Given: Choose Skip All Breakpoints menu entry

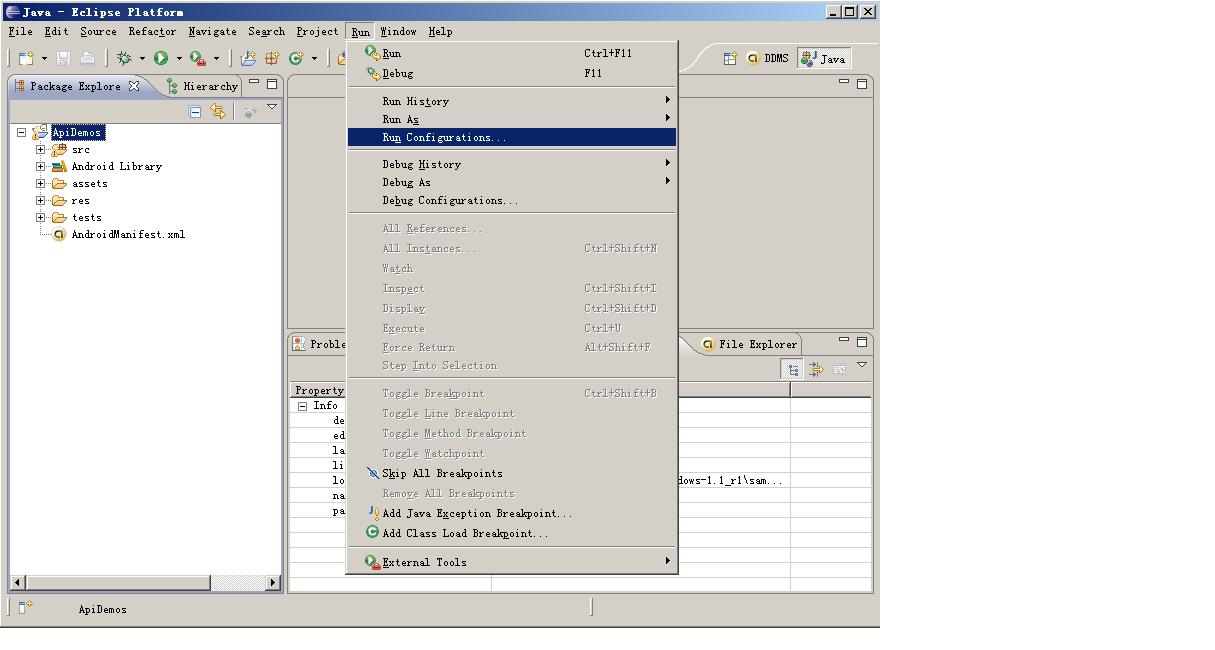Looking at the screenshot, I should point(512,473).
